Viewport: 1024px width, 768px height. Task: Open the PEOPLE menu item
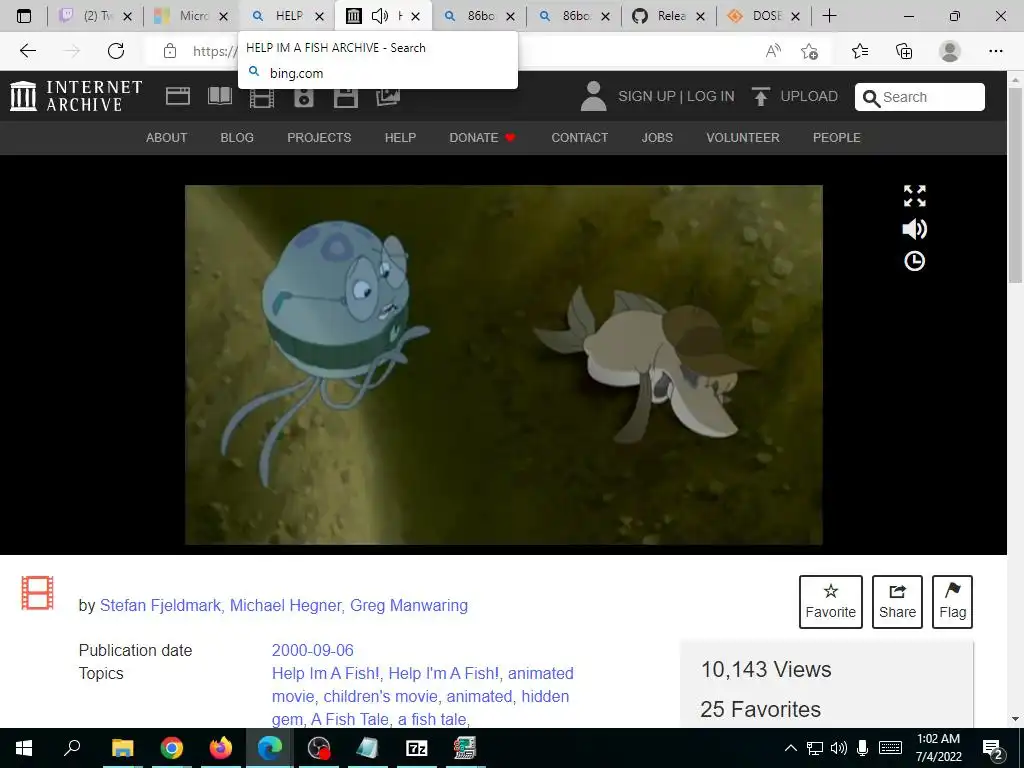coord(837,138)
